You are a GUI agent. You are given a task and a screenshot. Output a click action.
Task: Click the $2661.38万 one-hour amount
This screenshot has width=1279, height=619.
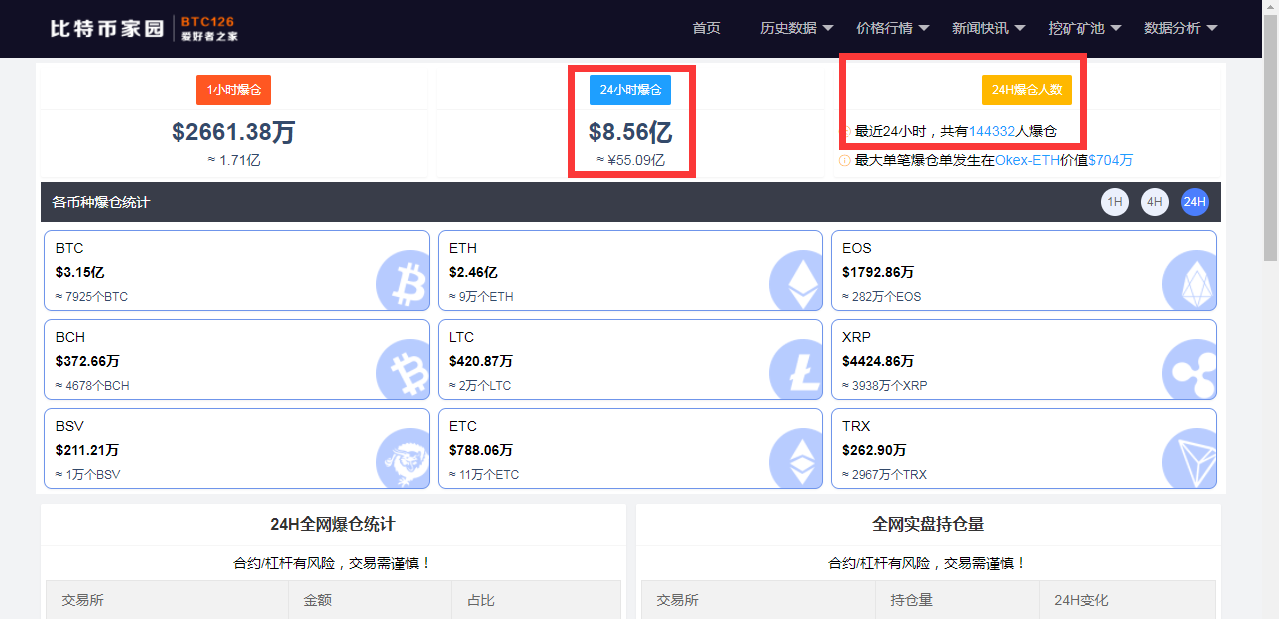coord(233,132)
